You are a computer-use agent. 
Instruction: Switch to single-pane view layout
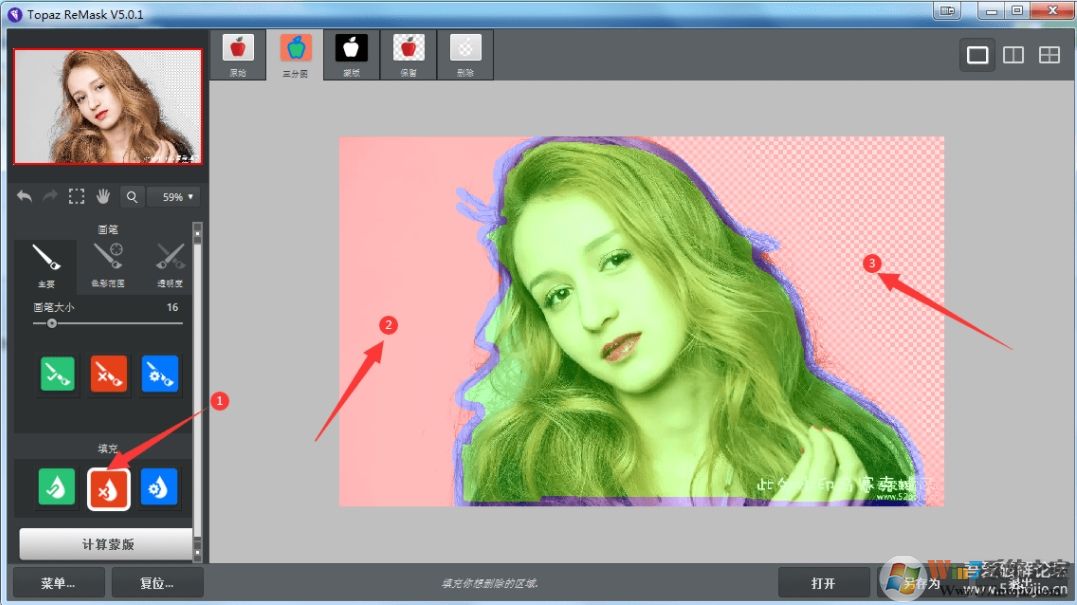977,55
